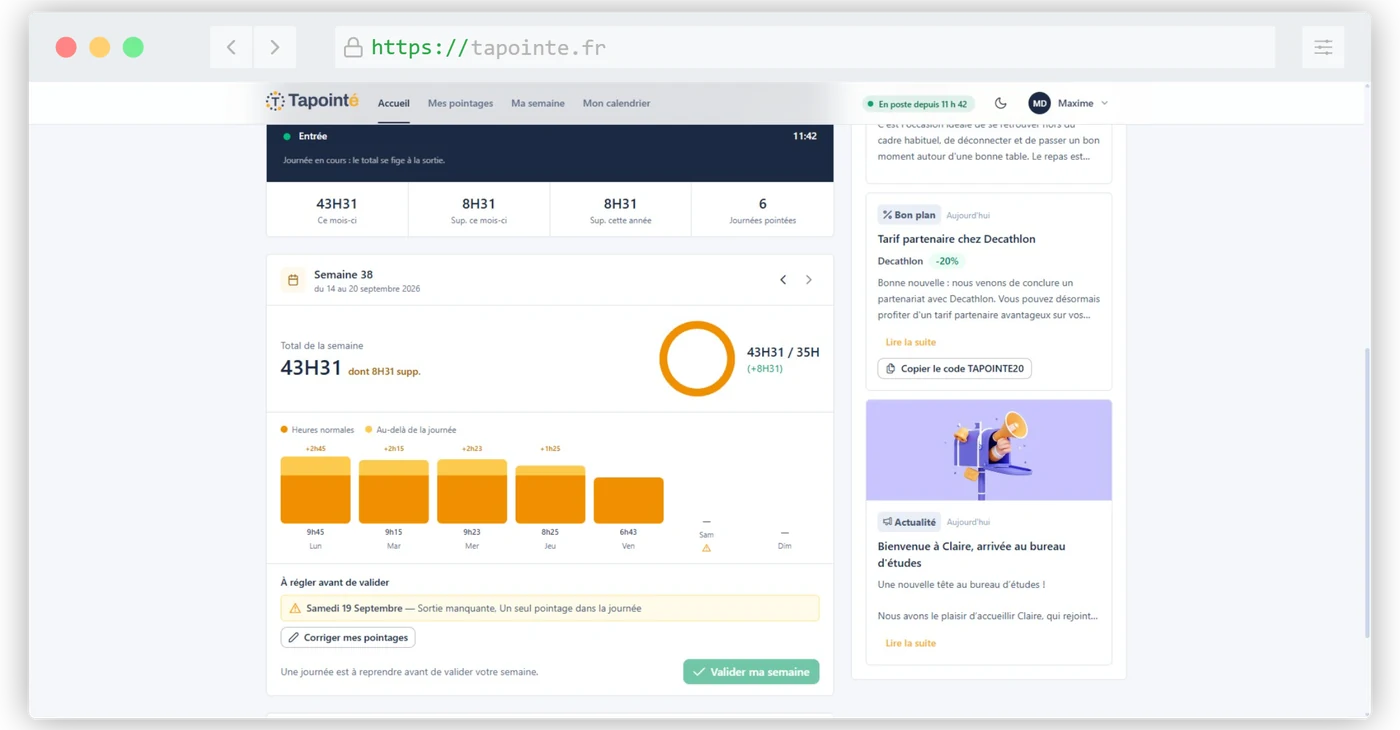Screen dimensions: 1400x730
Task: Open the Ma semaine tab
Action: pos(538,103)
